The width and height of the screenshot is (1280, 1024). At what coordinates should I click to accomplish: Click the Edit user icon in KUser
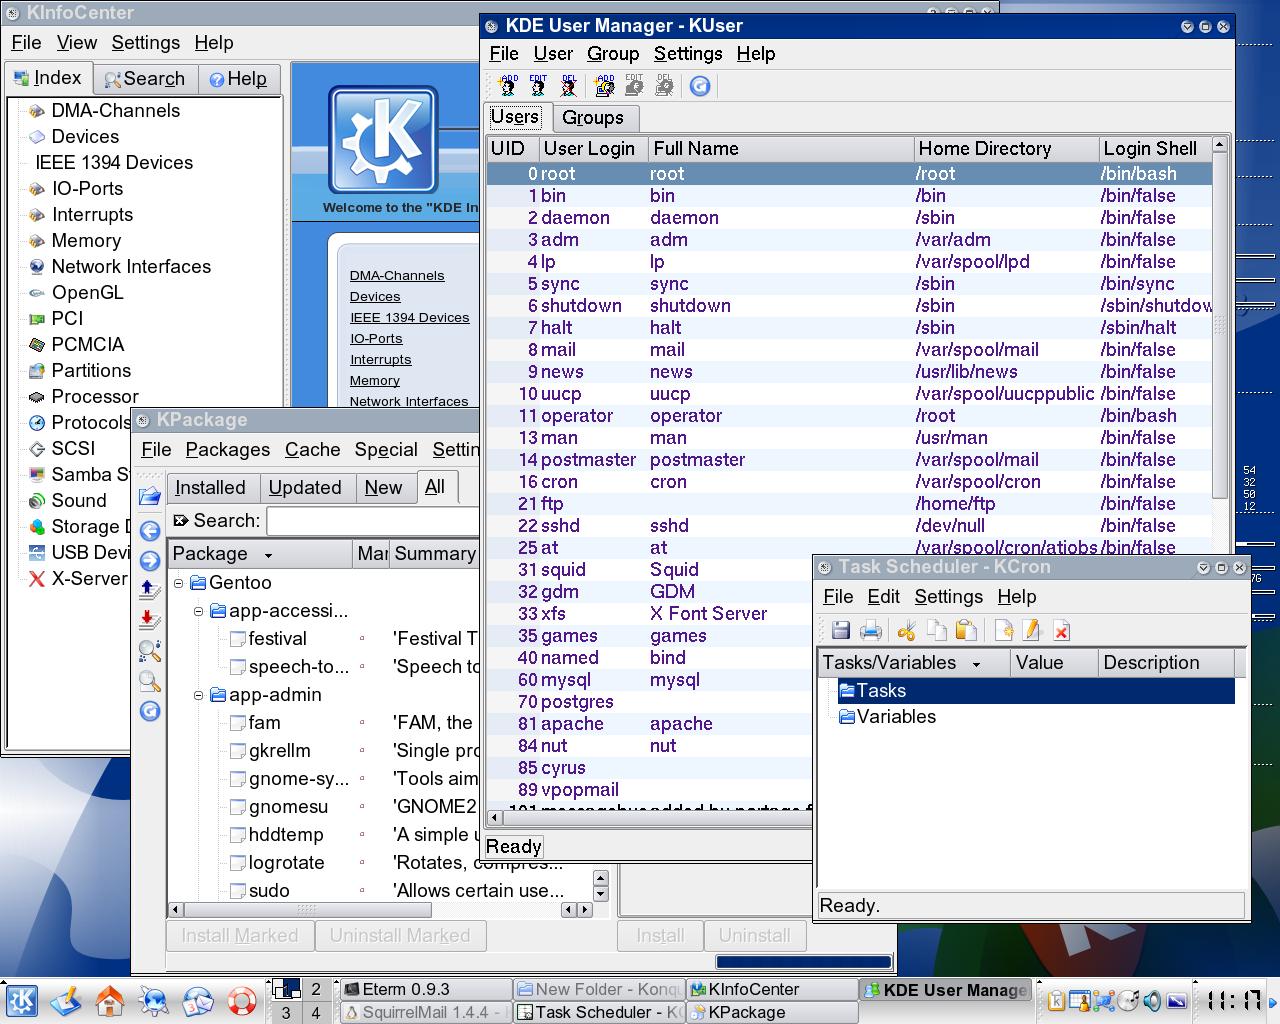pos(538,86)
